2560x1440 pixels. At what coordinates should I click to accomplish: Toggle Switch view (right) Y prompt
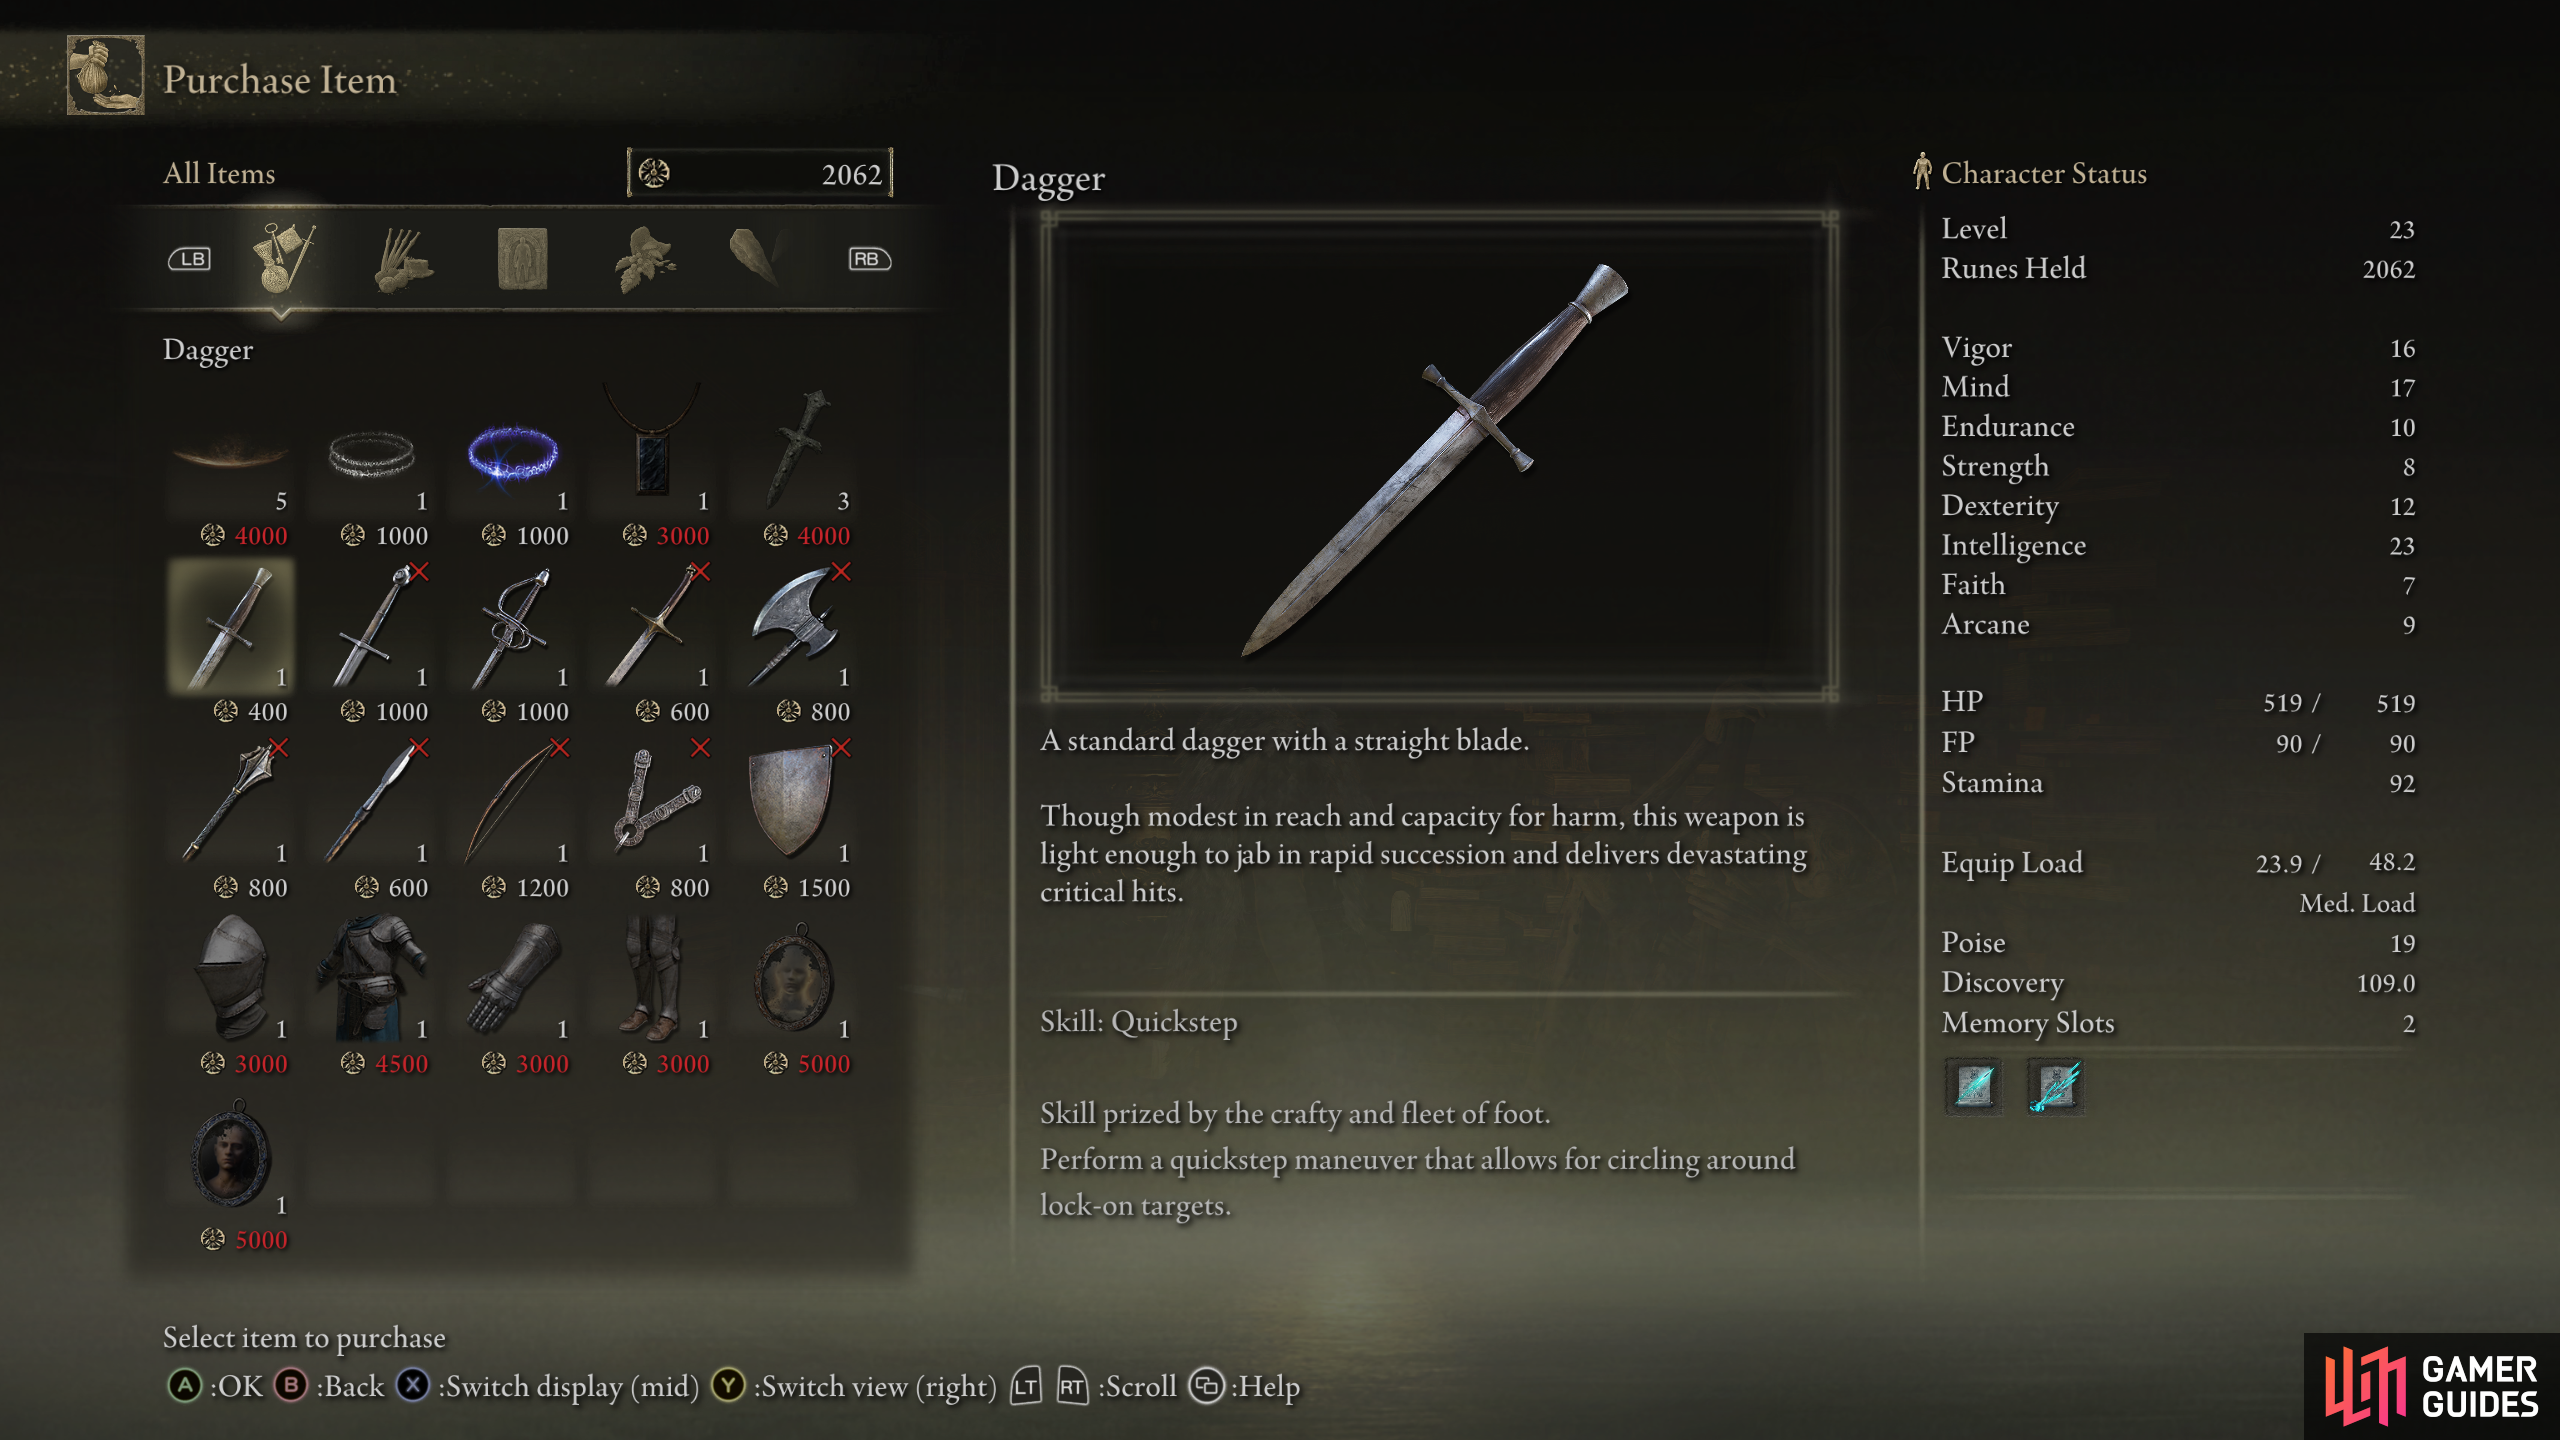tap(854, 1386)
